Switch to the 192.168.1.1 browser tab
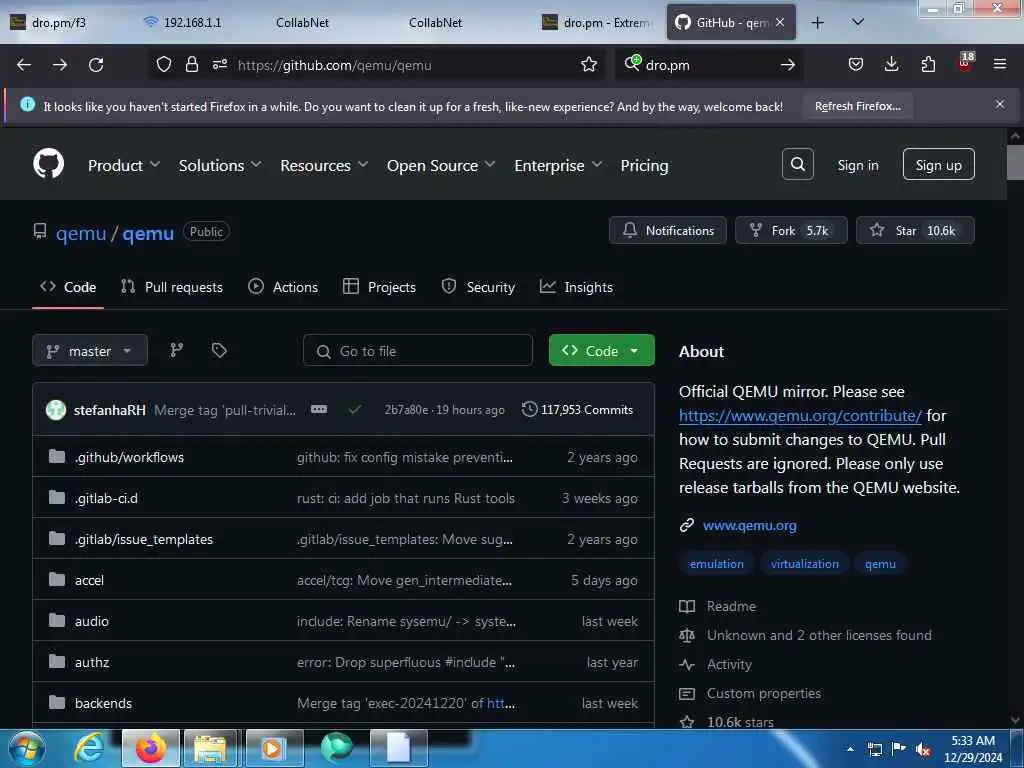 193,23
